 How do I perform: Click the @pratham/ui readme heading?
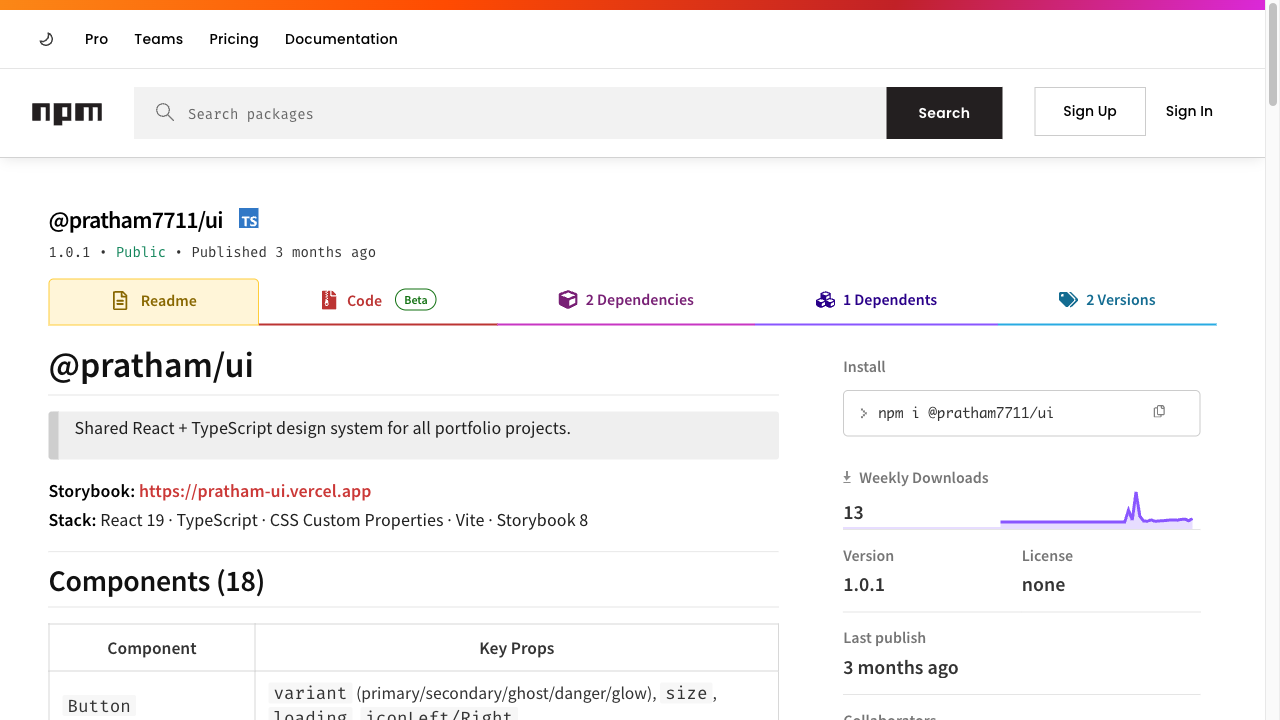151,366
